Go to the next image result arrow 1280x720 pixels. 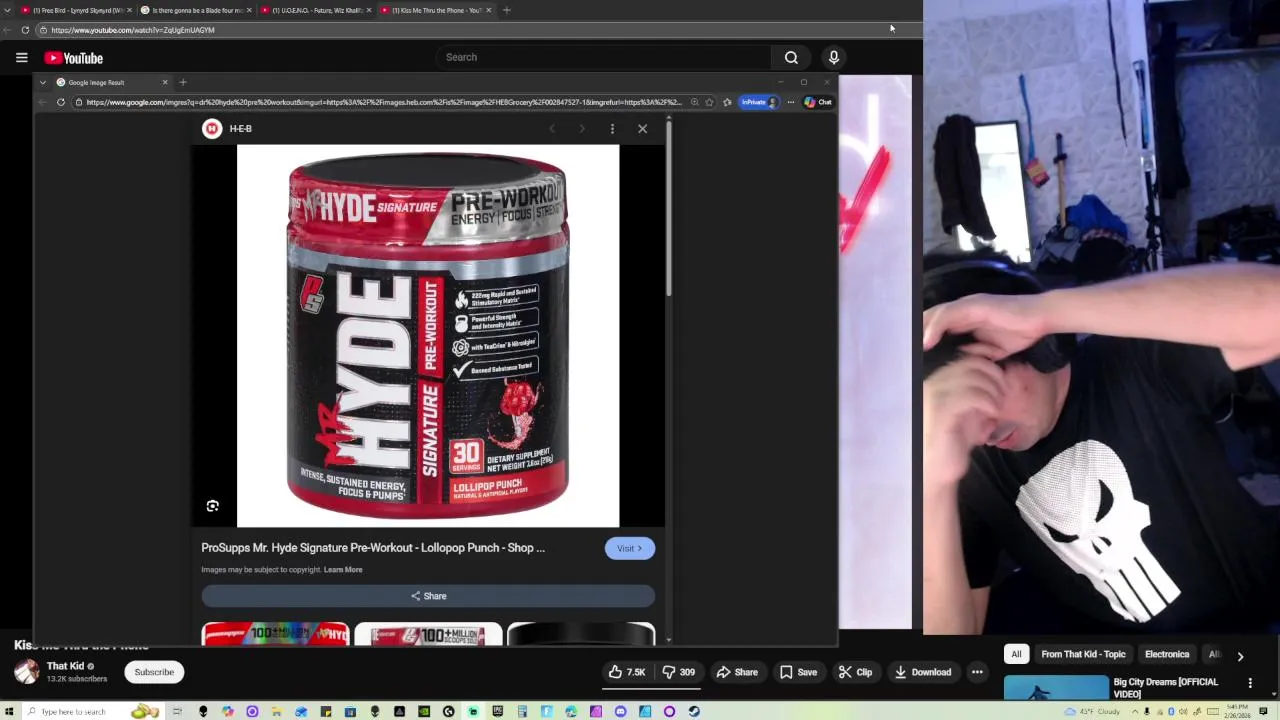(582, 128)
